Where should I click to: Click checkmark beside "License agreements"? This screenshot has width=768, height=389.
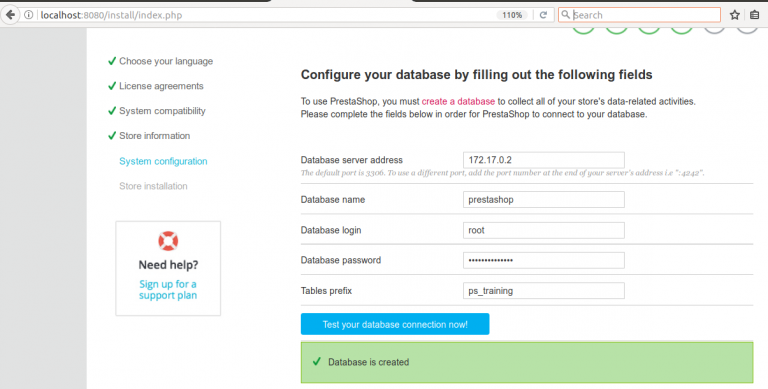(x=112, y=86)
